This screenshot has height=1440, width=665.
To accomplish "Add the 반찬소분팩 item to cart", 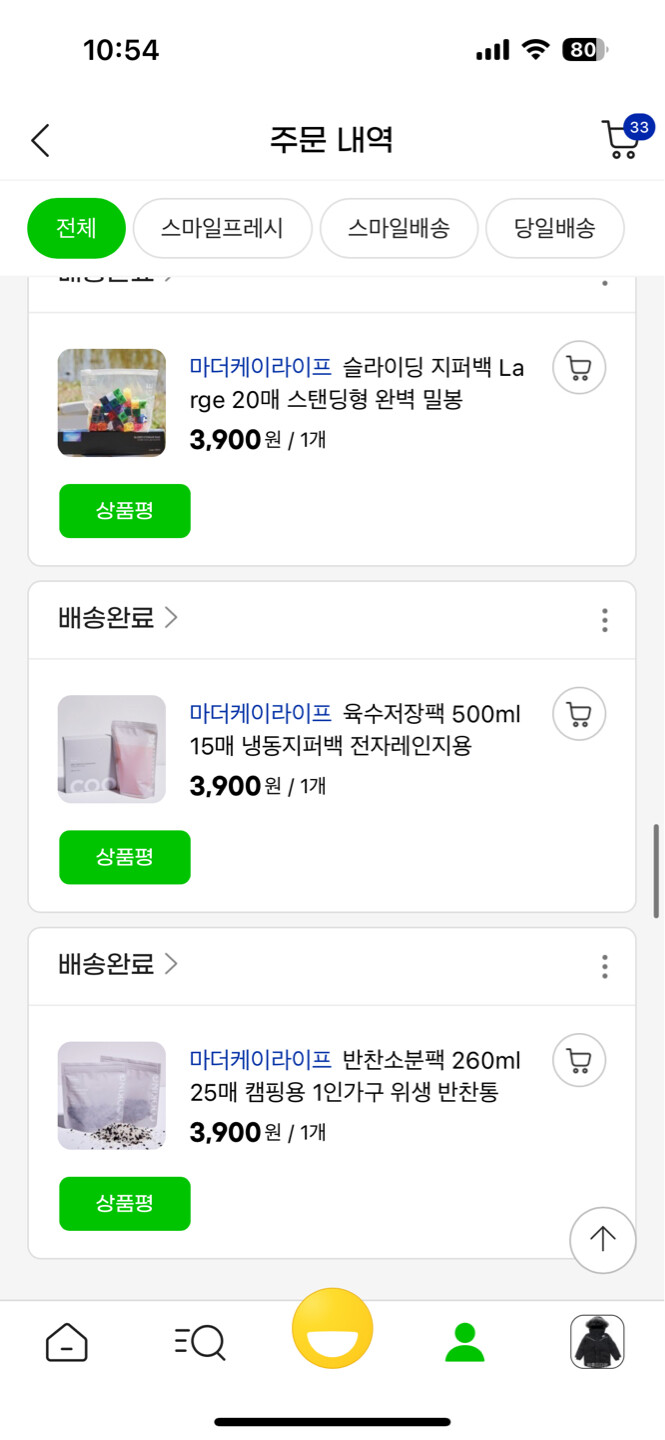I will [x=578, y=1061].
